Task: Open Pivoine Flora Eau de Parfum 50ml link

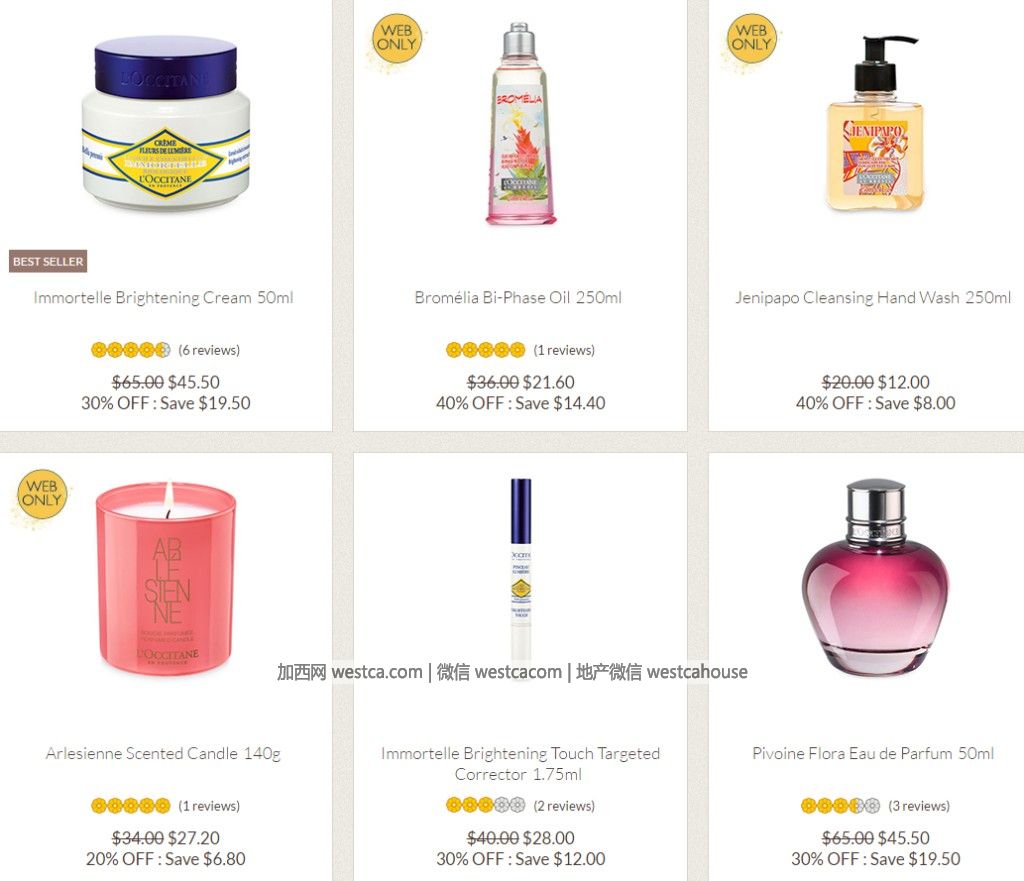Action: [x=873, y=754]
